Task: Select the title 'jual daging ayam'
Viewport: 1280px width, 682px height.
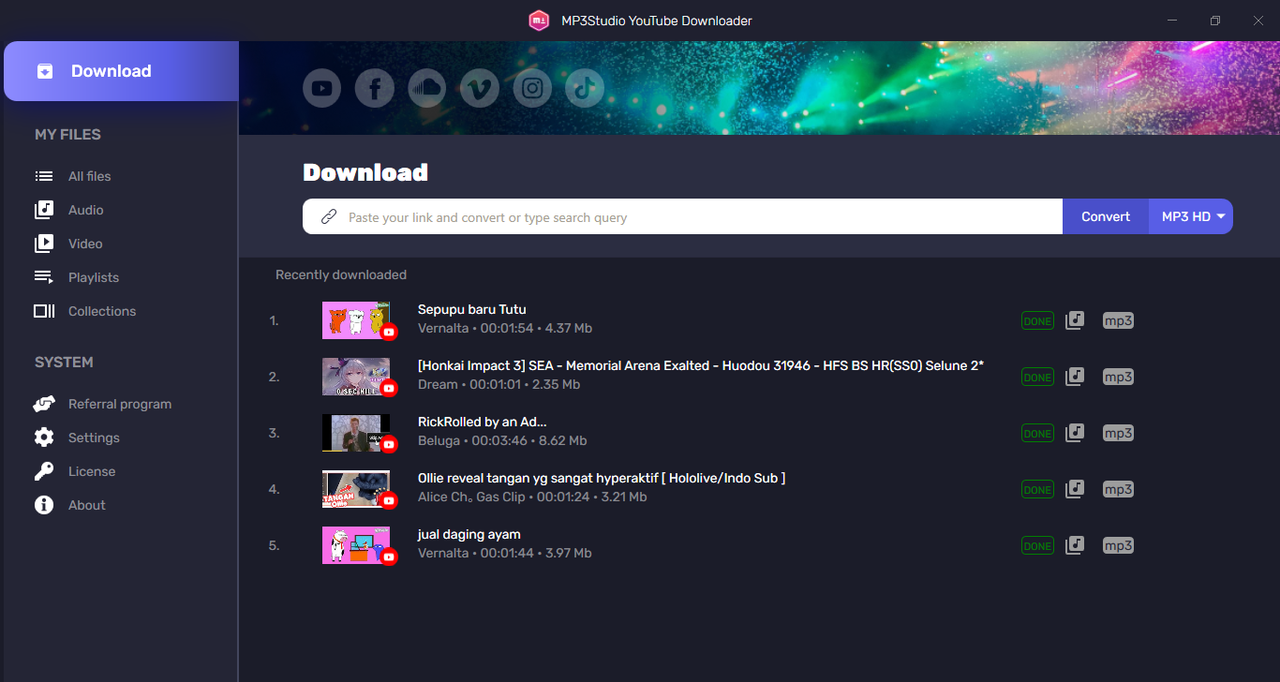Action: 469,534
